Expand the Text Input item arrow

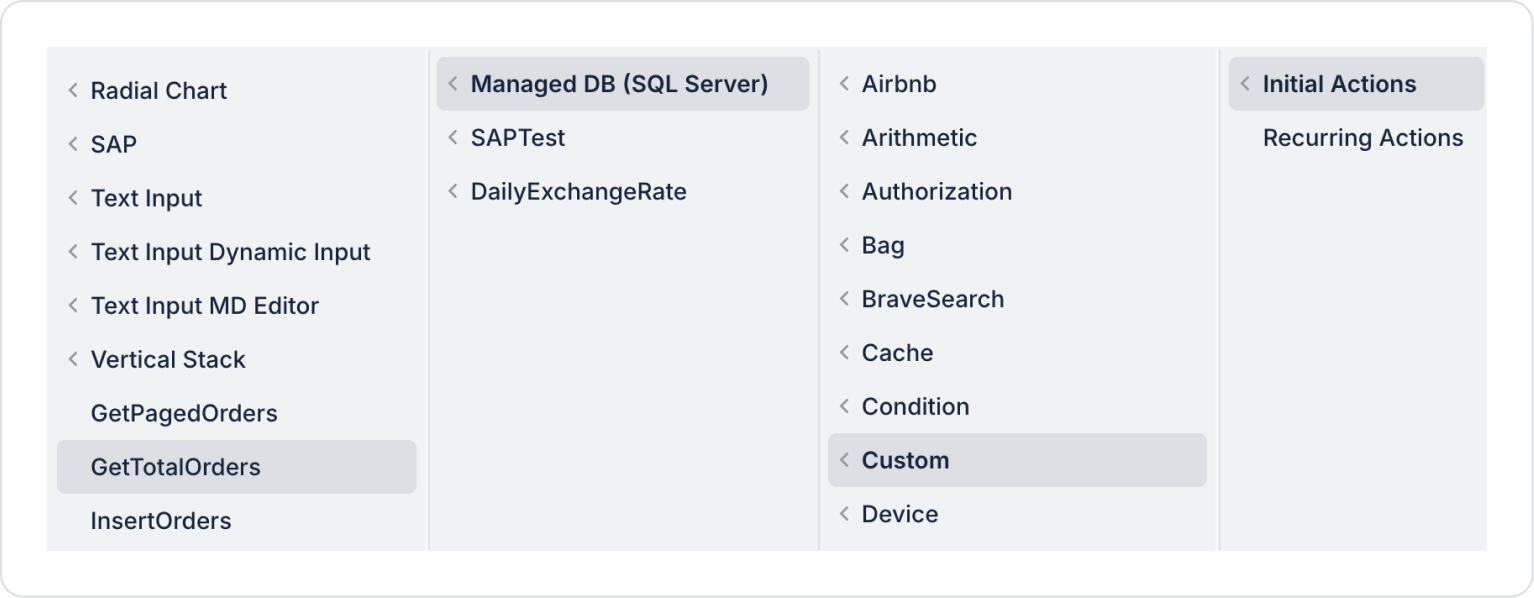tap(73, 198)
